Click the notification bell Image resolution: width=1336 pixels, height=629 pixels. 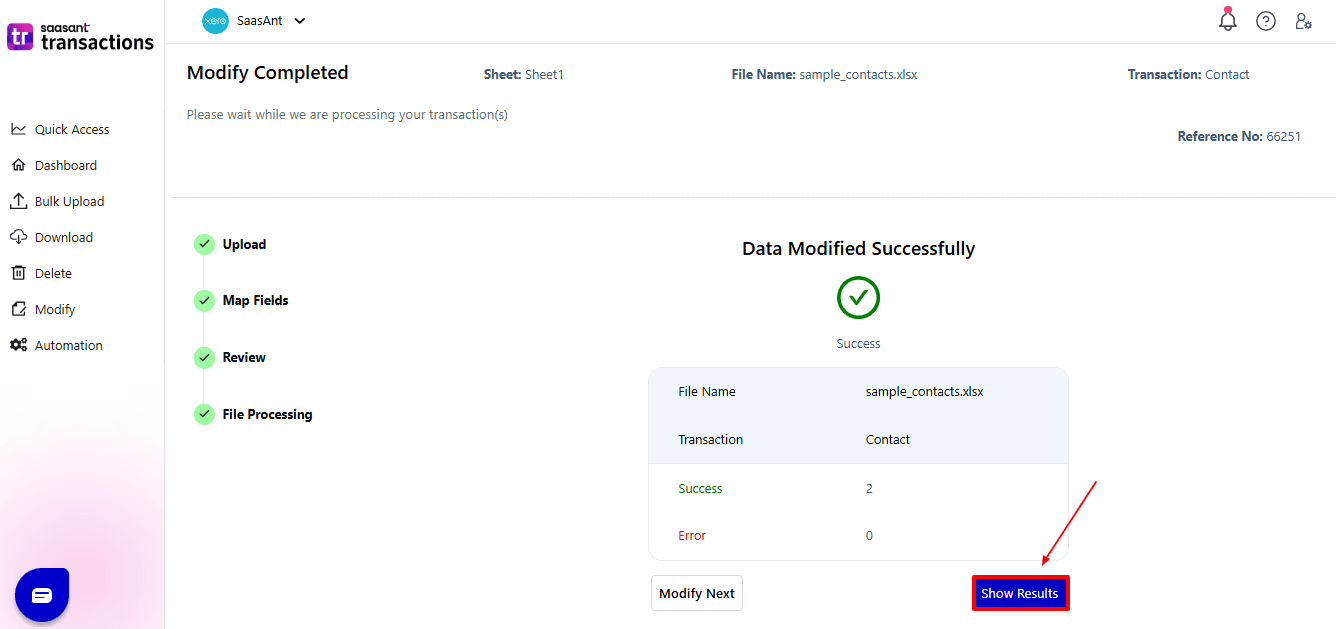1227,20
